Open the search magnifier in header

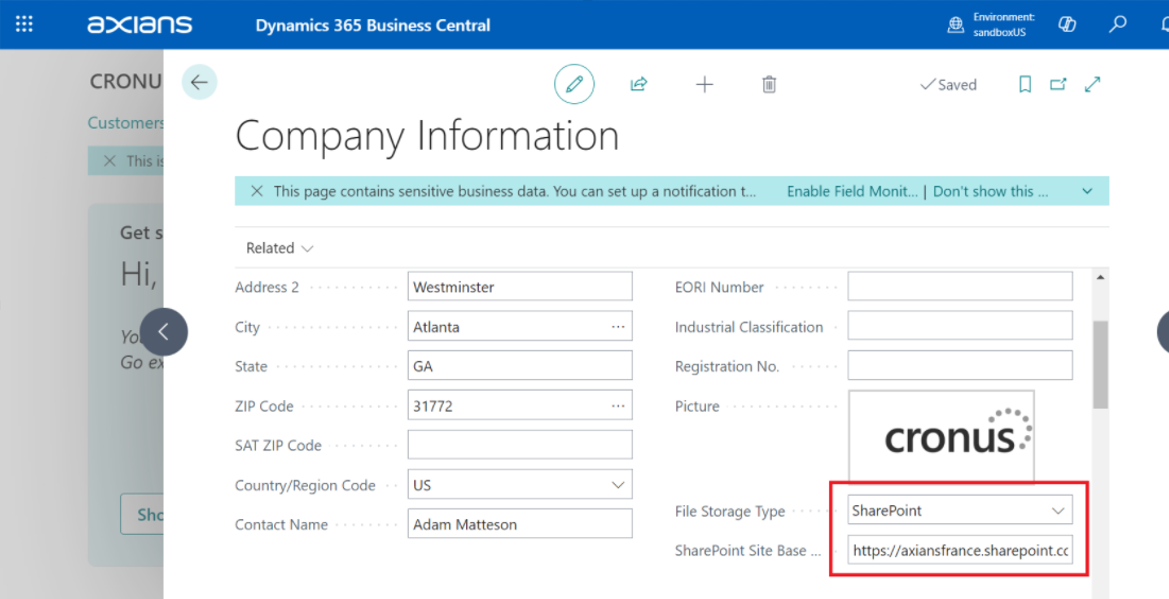tap(1118, 24)
